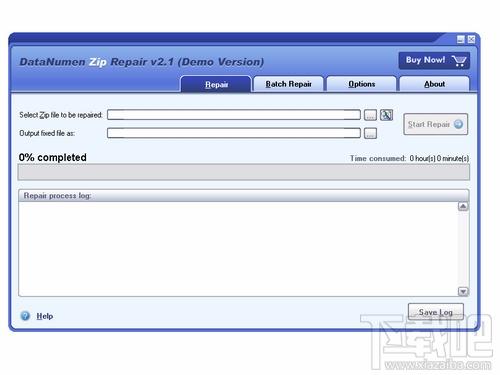
Task: Switch to the Batch Repair tab
Action: pos(289,84)
